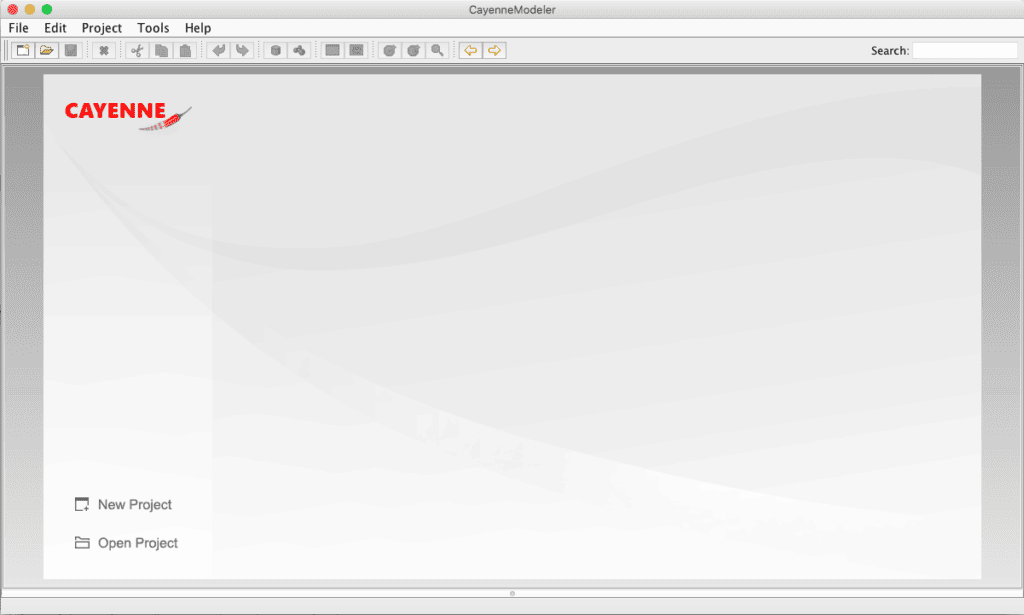Click the Create DataNode toolbar icon
Image resolution: width=1024 pixels, height=615 pixels.
tap(275, 50)
